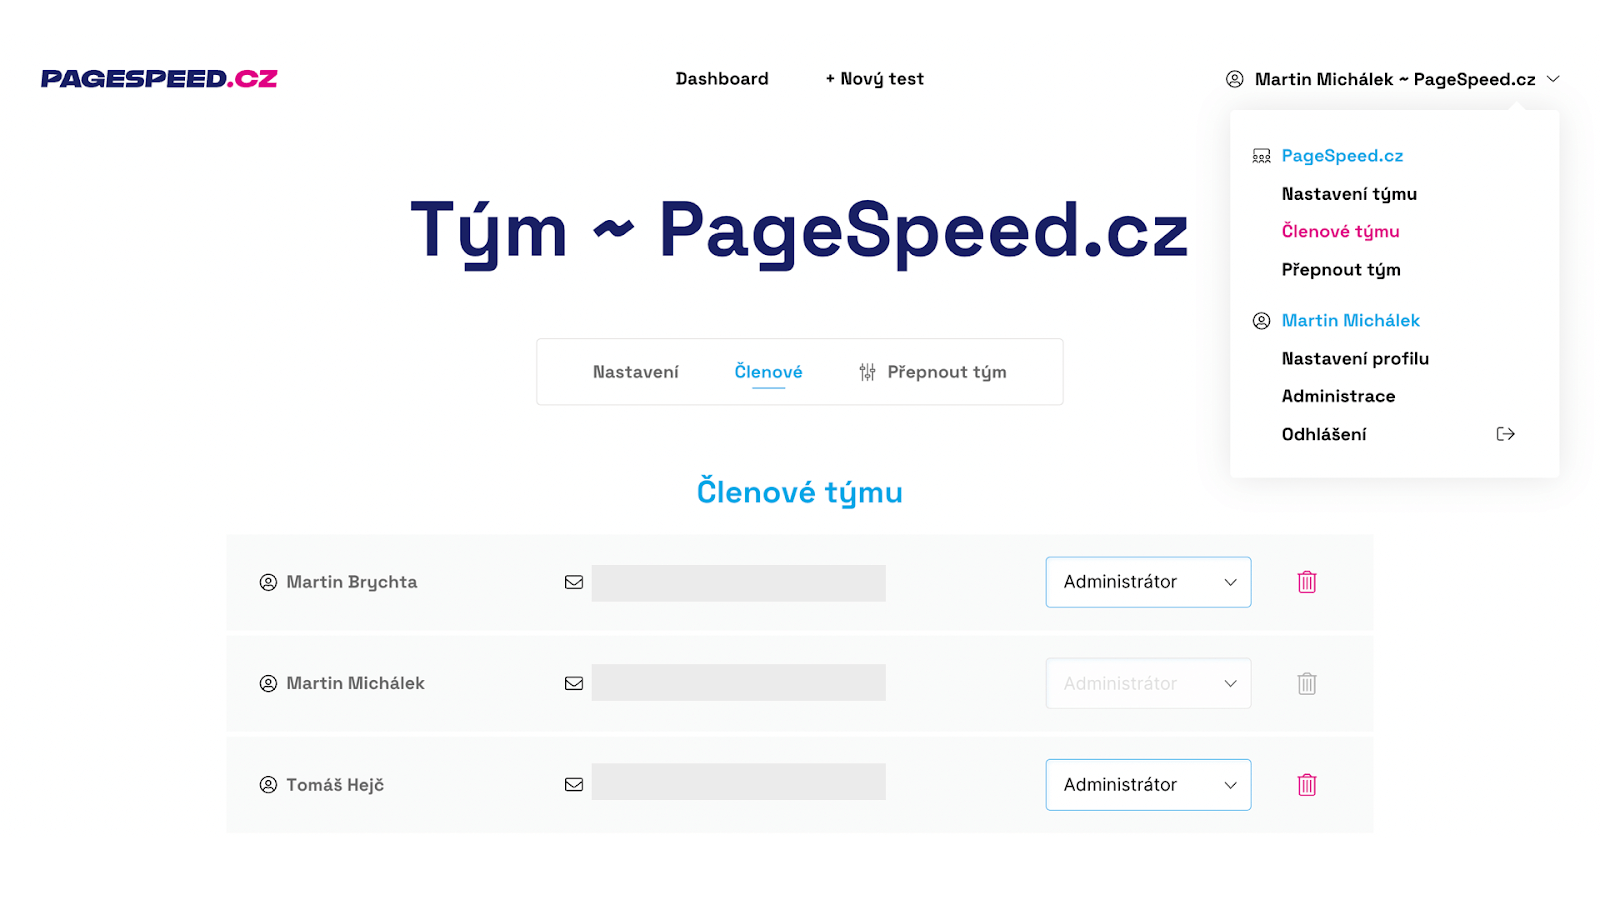Collapse the user account menu chevron
The image size is (1600, 900).
pyautogui.click(x=1553, y=79)
